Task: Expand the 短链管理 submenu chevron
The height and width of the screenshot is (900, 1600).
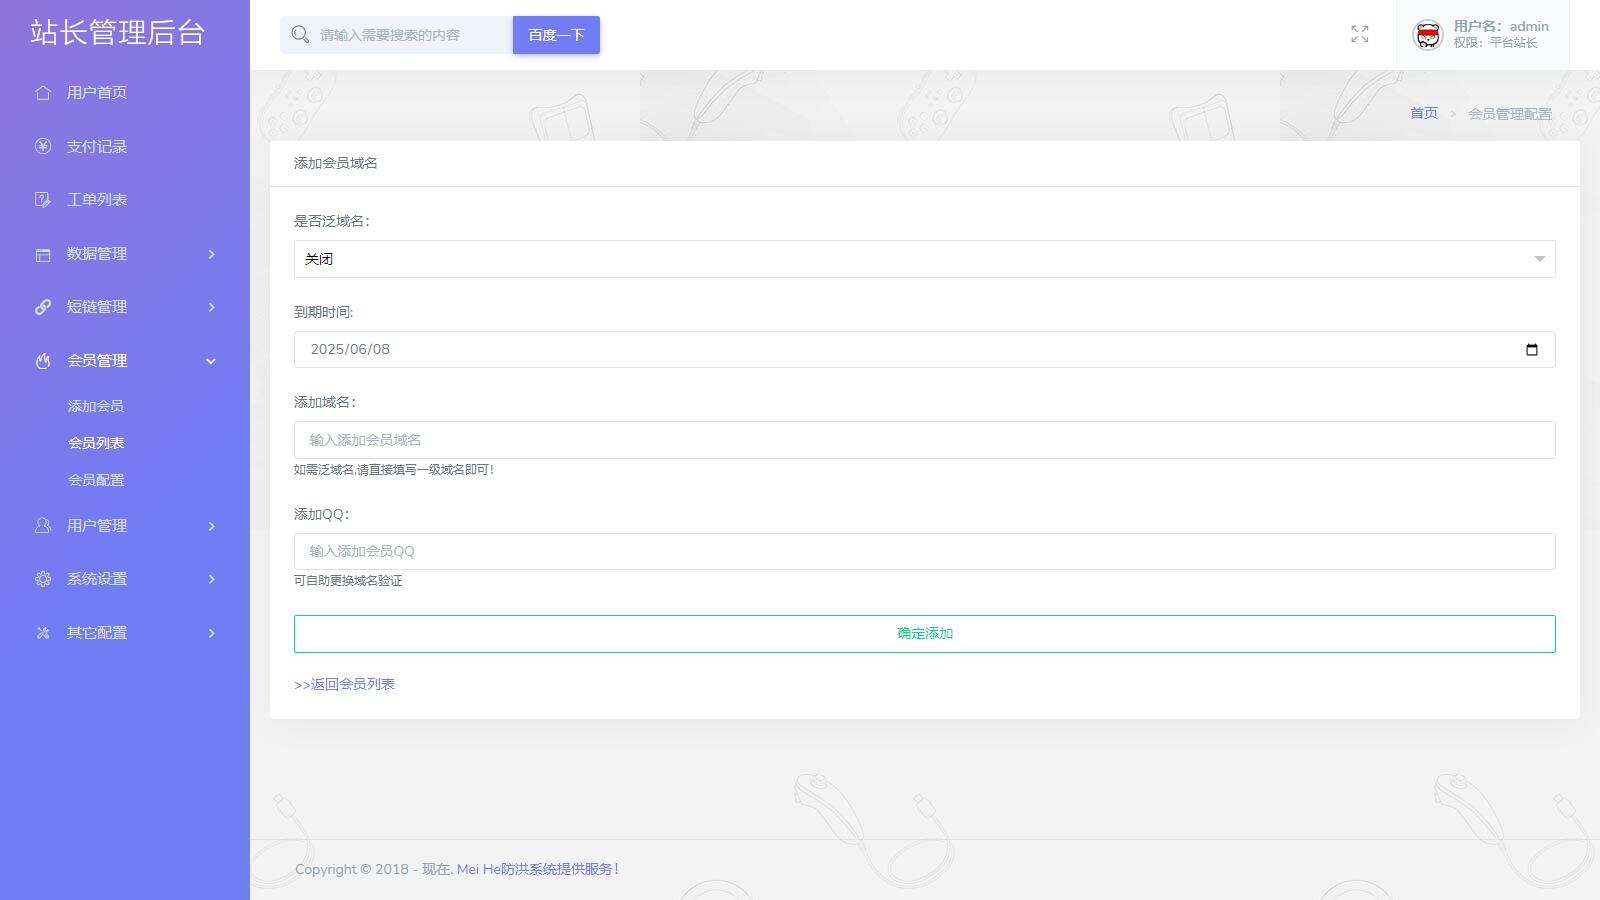Action: coord(211,307)
